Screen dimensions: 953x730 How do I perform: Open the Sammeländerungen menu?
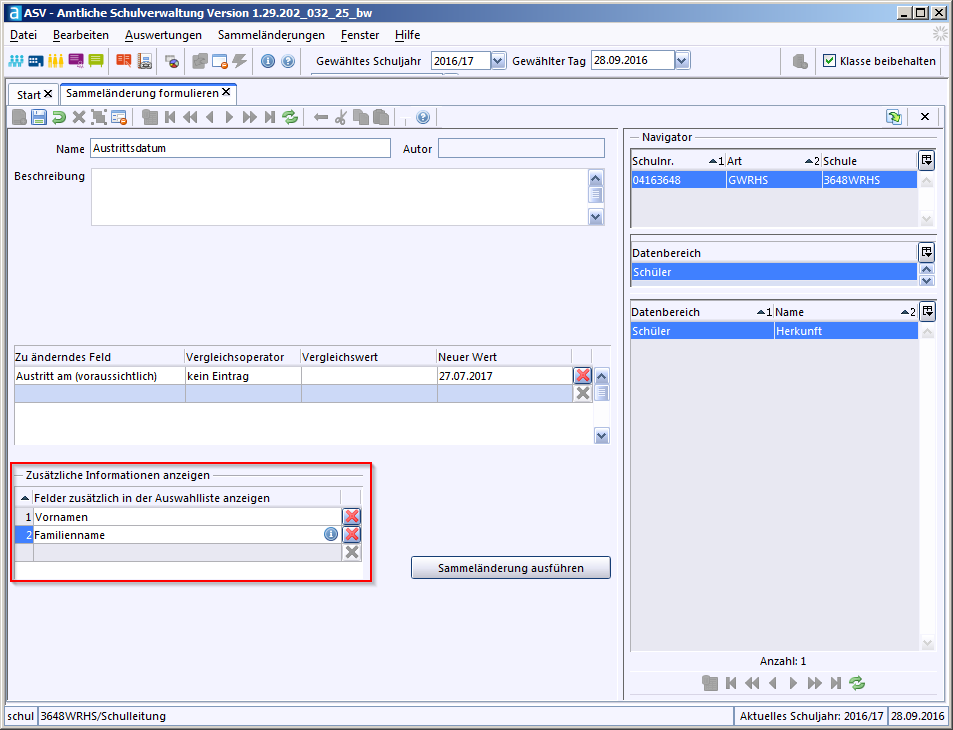point(271,34)
